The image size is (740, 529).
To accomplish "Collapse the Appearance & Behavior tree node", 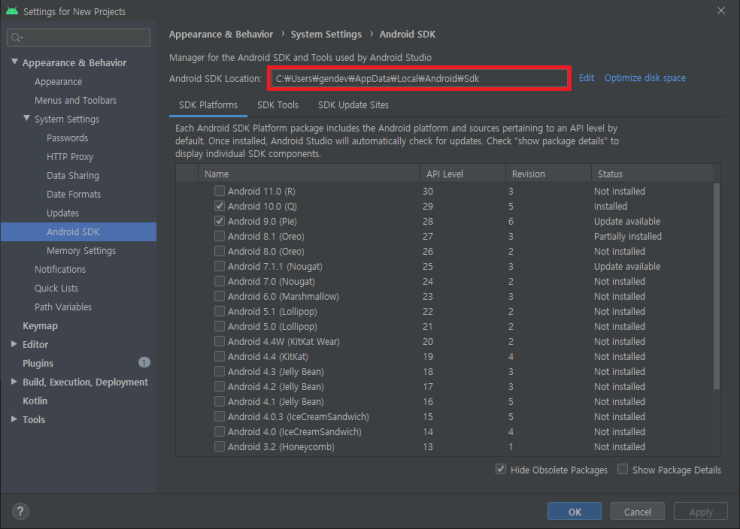I will (x=15, y=63).
